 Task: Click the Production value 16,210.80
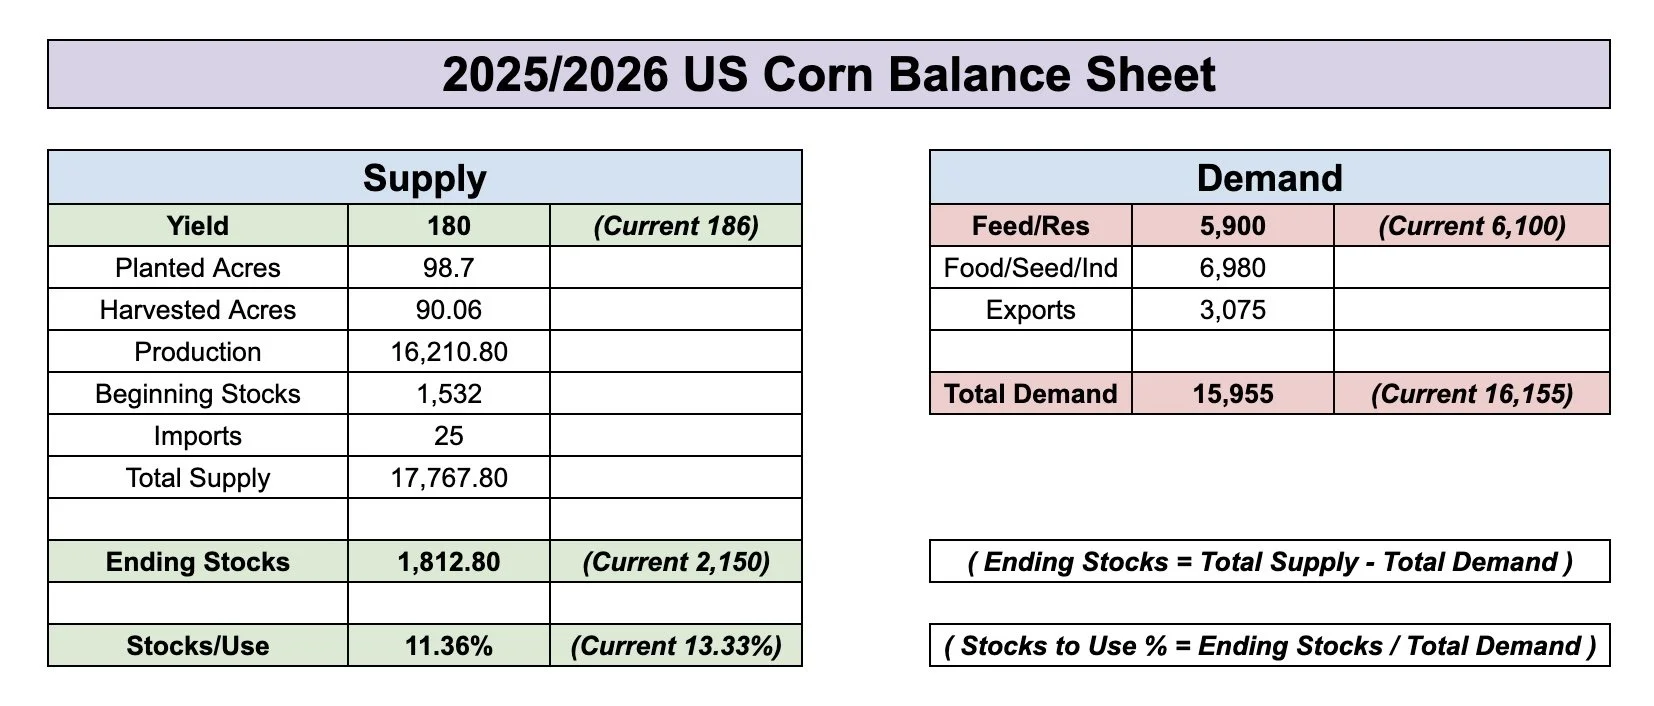pos(449,352)
